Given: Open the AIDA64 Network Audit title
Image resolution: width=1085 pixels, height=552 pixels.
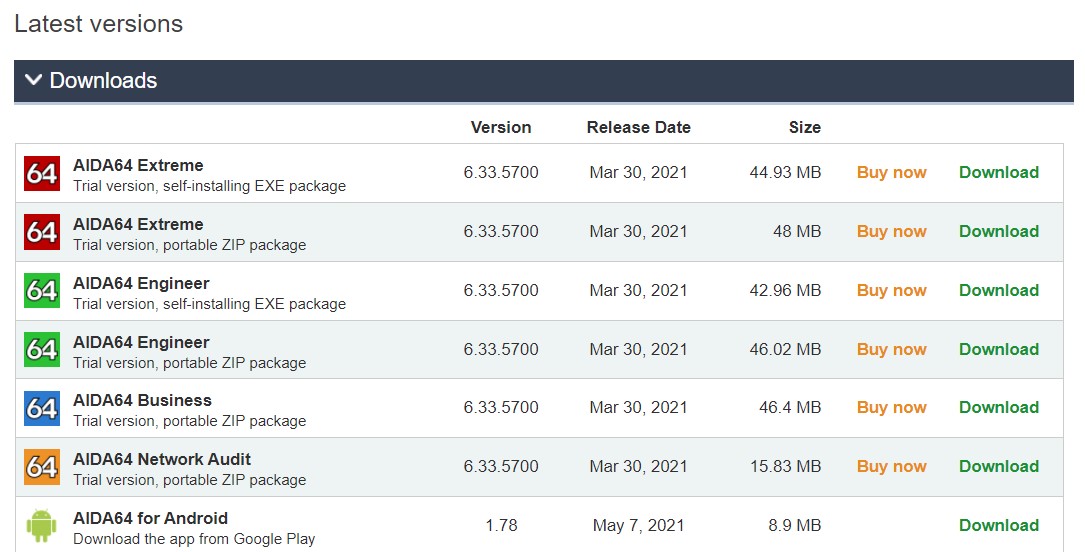Looking at the screenshot, I should (x=162, y=459).
